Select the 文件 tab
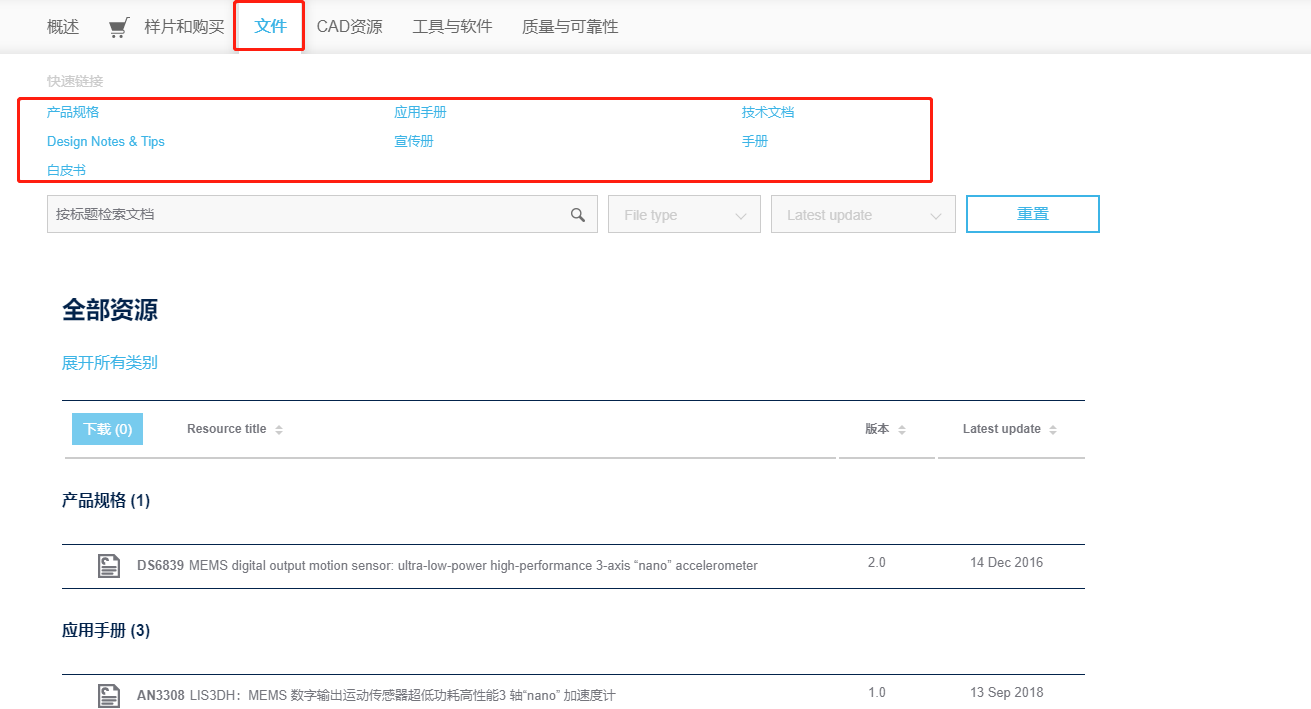The image size is (1311, 709). click(271, 27)
